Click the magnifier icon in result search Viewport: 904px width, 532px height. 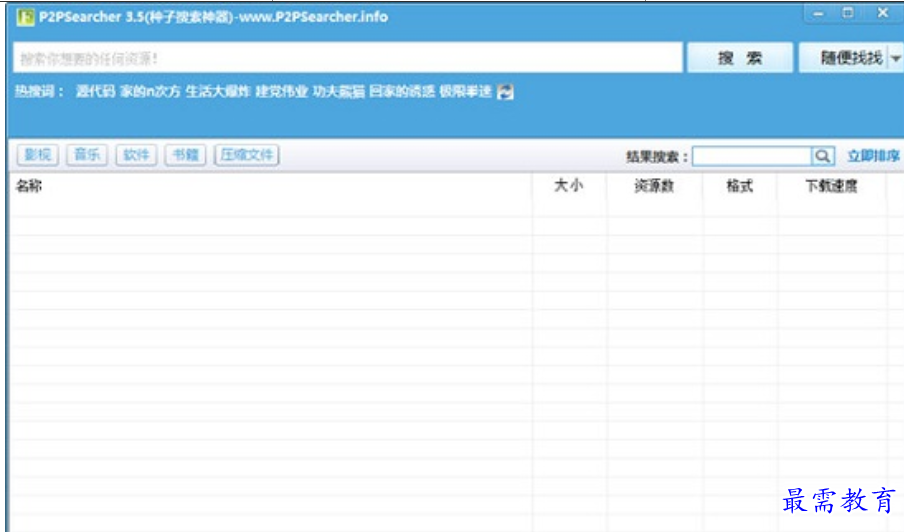(823, 156)
